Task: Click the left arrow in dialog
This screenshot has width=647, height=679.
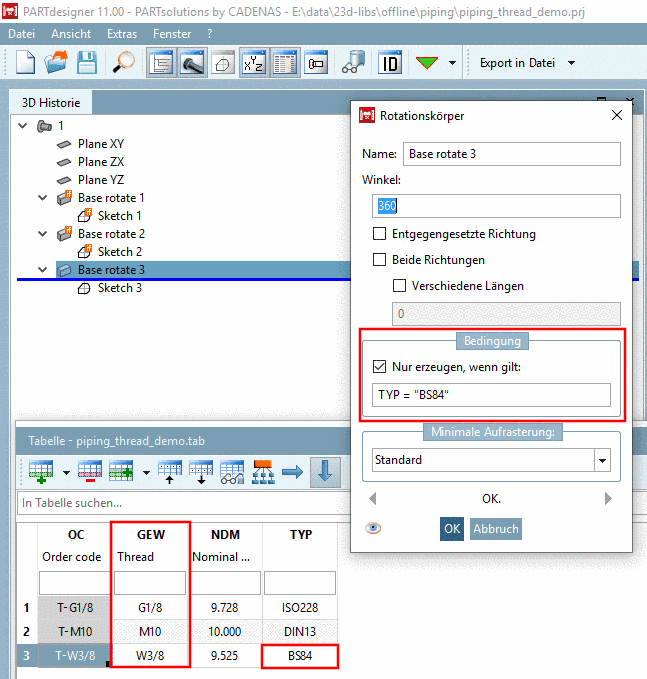Action: pyautogui.click(x=373, y=499)
